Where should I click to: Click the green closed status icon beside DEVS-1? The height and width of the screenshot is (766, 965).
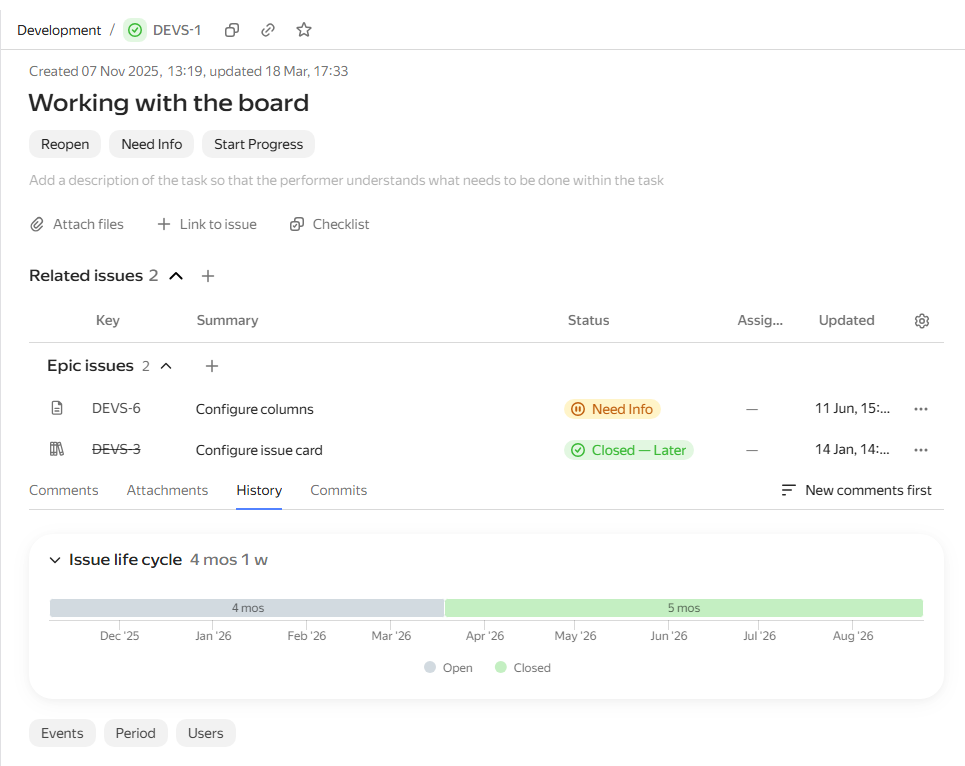(x=135, y=30)
